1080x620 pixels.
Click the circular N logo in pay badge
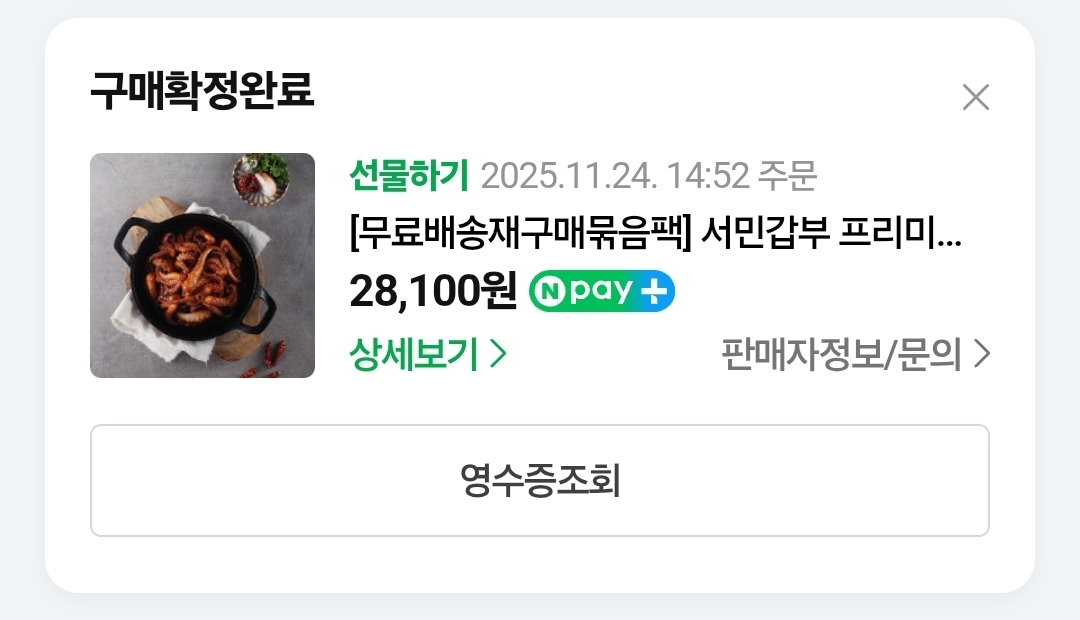(550, 291)
